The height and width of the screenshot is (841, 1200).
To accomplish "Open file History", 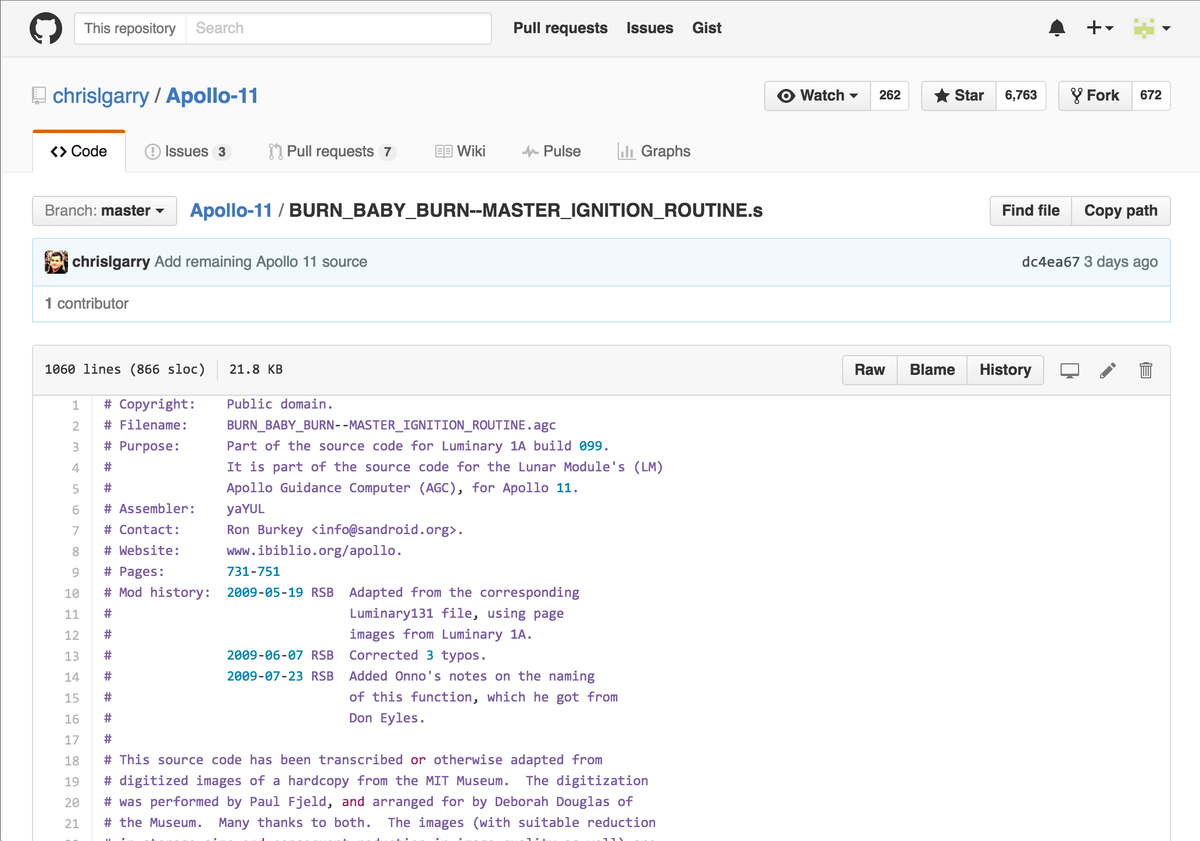I will [x=1005, y=369].
